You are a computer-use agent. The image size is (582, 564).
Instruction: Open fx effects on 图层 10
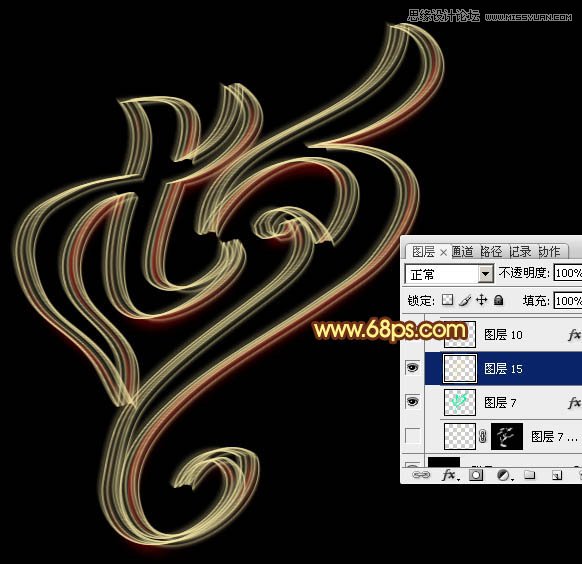(574, 335)
